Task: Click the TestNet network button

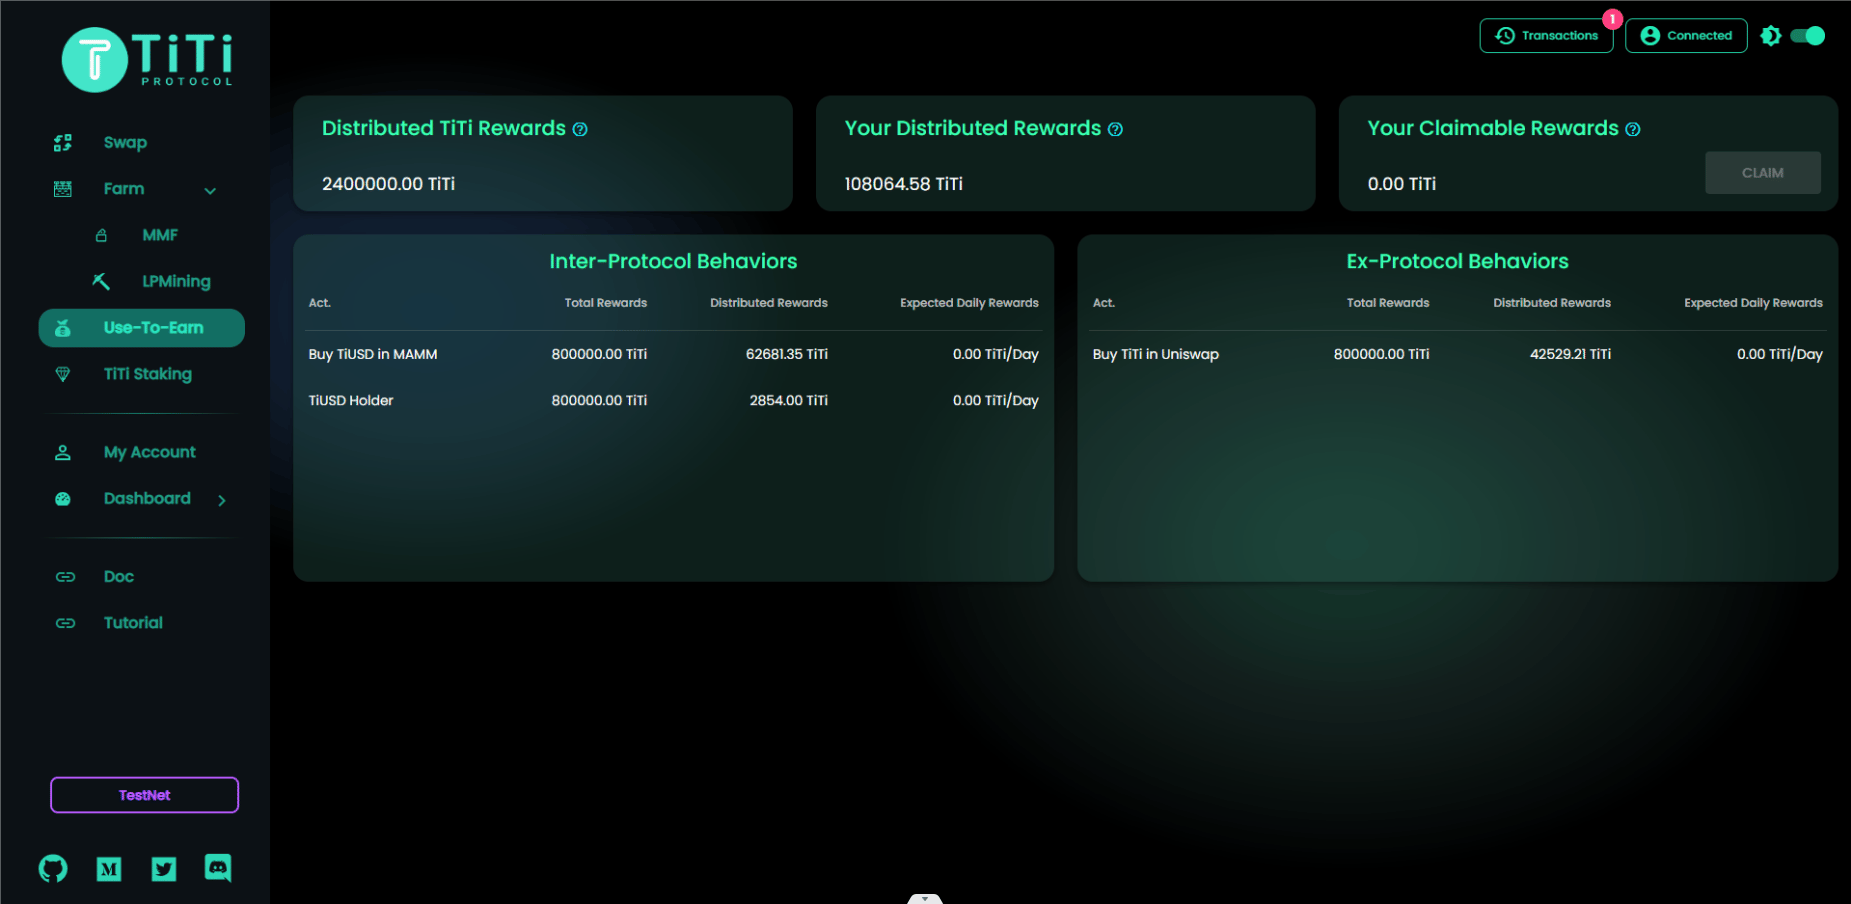Action: click(145, 795)
